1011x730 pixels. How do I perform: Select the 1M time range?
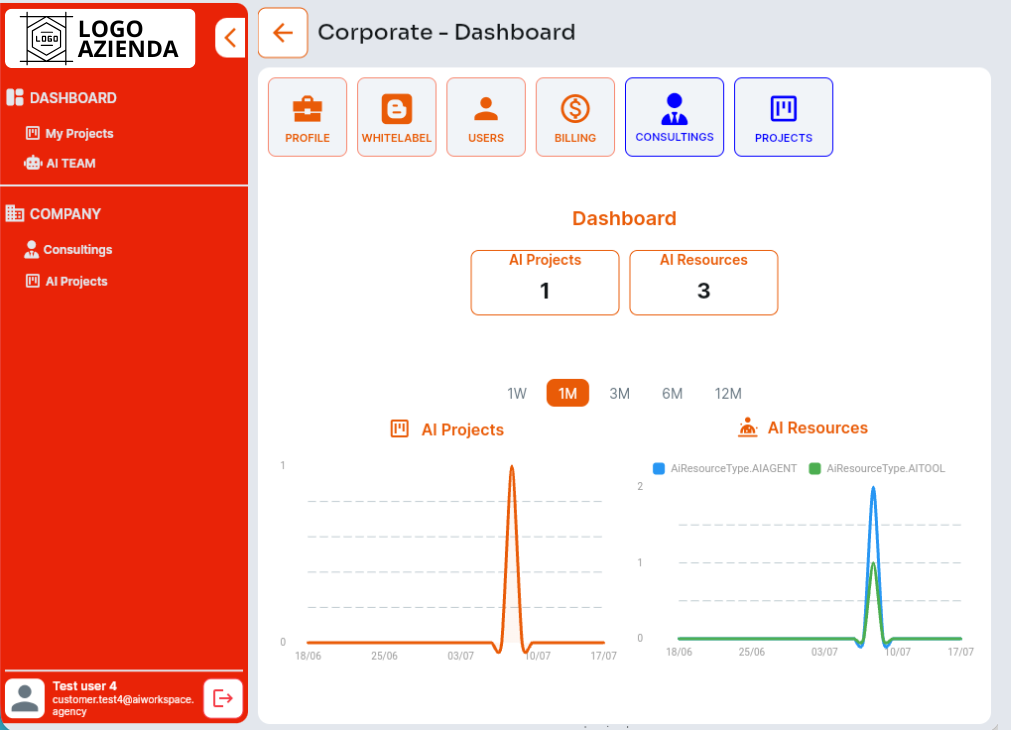point(567,393)
